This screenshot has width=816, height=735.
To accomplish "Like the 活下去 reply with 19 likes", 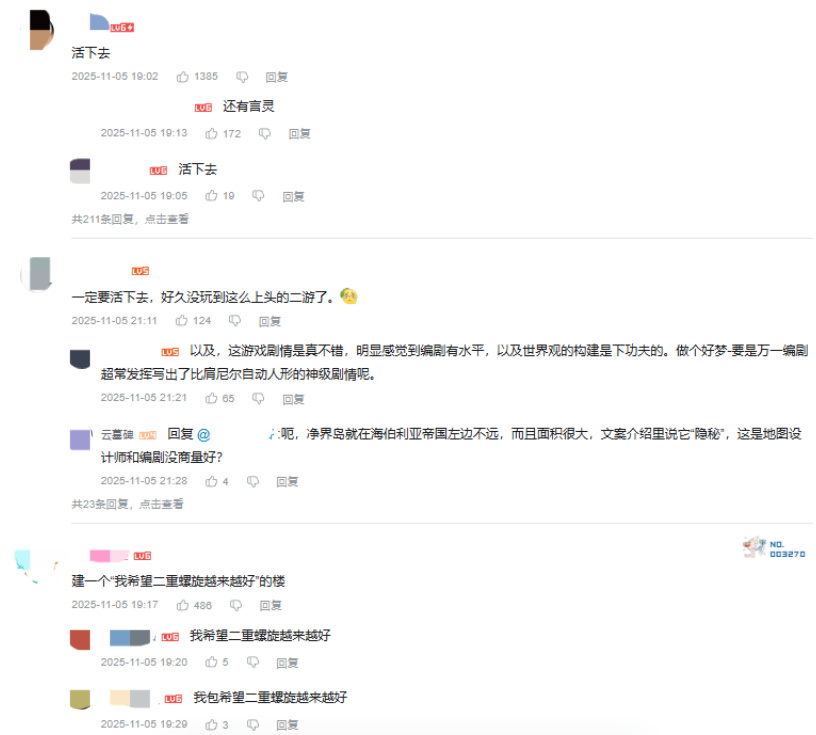I will click(211, 196).
